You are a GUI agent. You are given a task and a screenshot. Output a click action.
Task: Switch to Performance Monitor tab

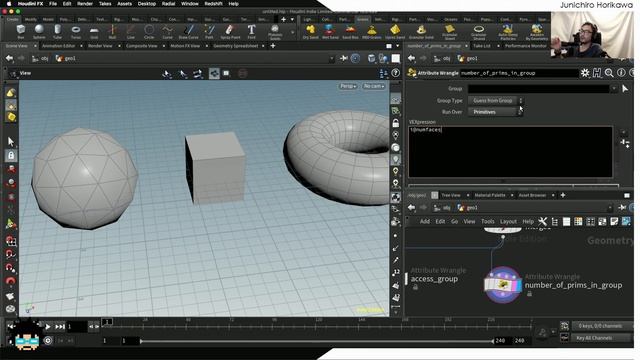tap(526, 46)
